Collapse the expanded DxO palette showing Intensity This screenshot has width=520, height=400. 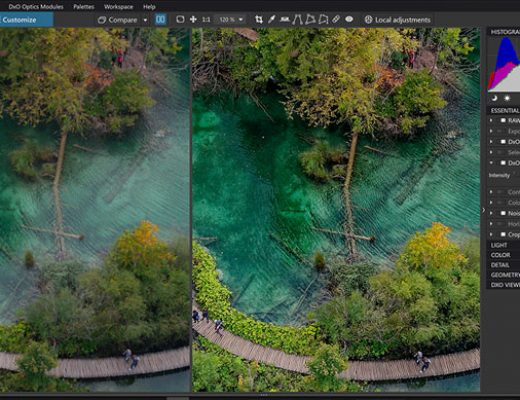(491, 163)
